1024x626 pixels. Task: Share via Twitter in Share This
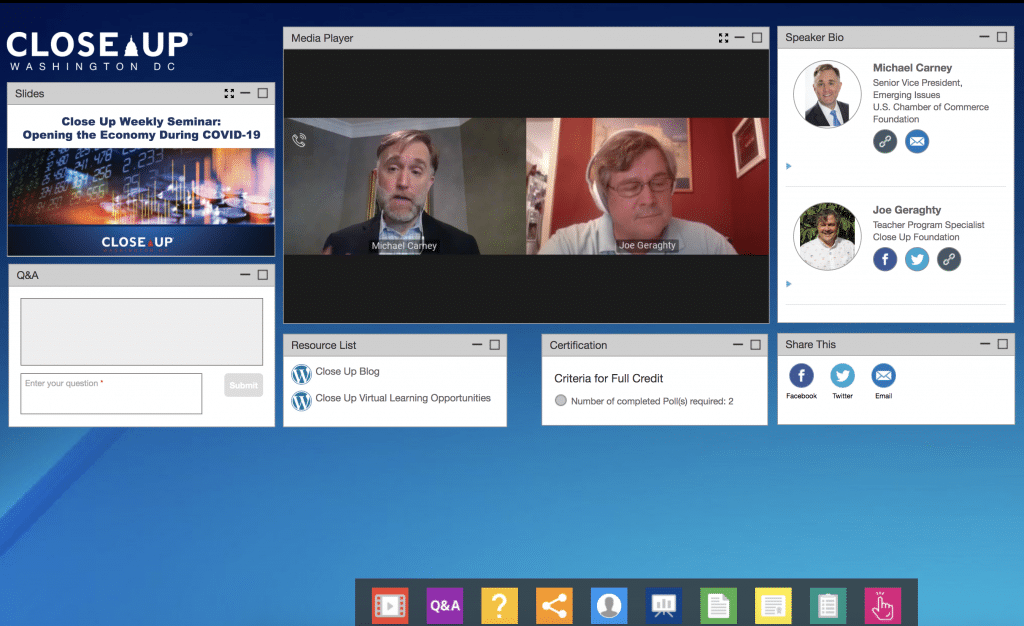[x=842, y=375]
